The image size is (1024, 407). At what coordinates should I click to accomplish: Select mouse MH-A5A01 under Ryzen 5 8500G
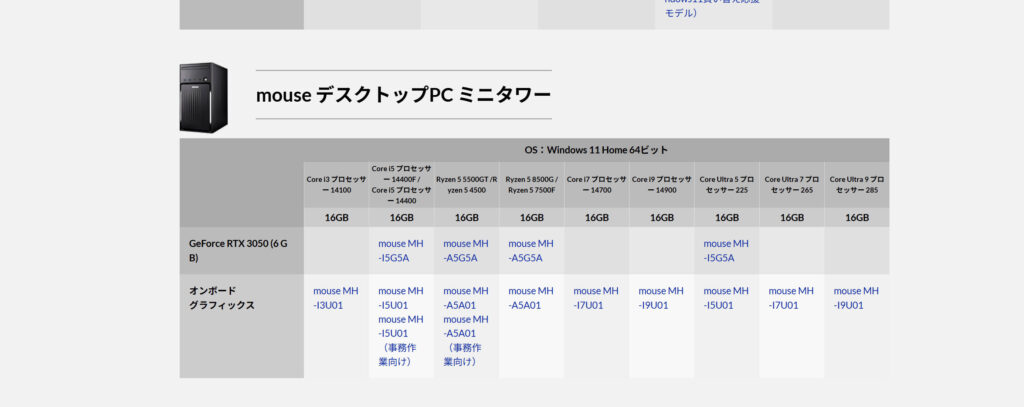coord(531,298)
